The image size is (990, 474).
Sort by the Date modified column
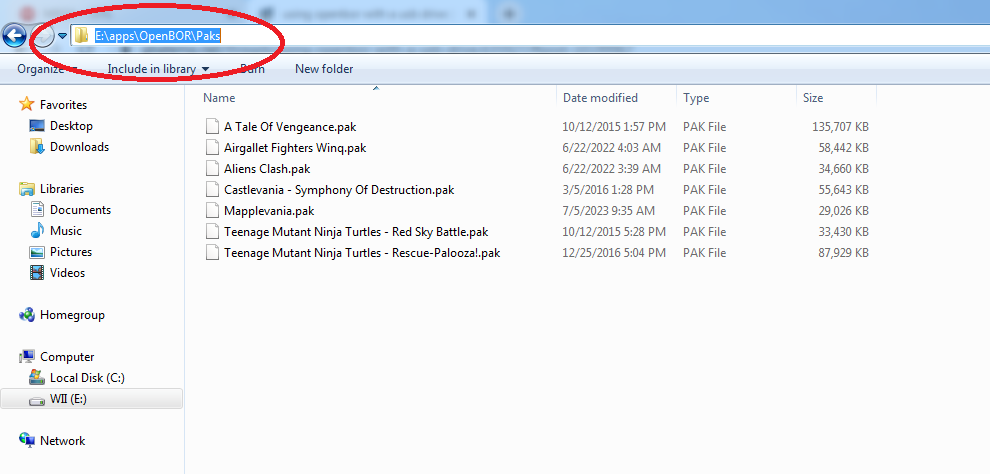point(600,98)
